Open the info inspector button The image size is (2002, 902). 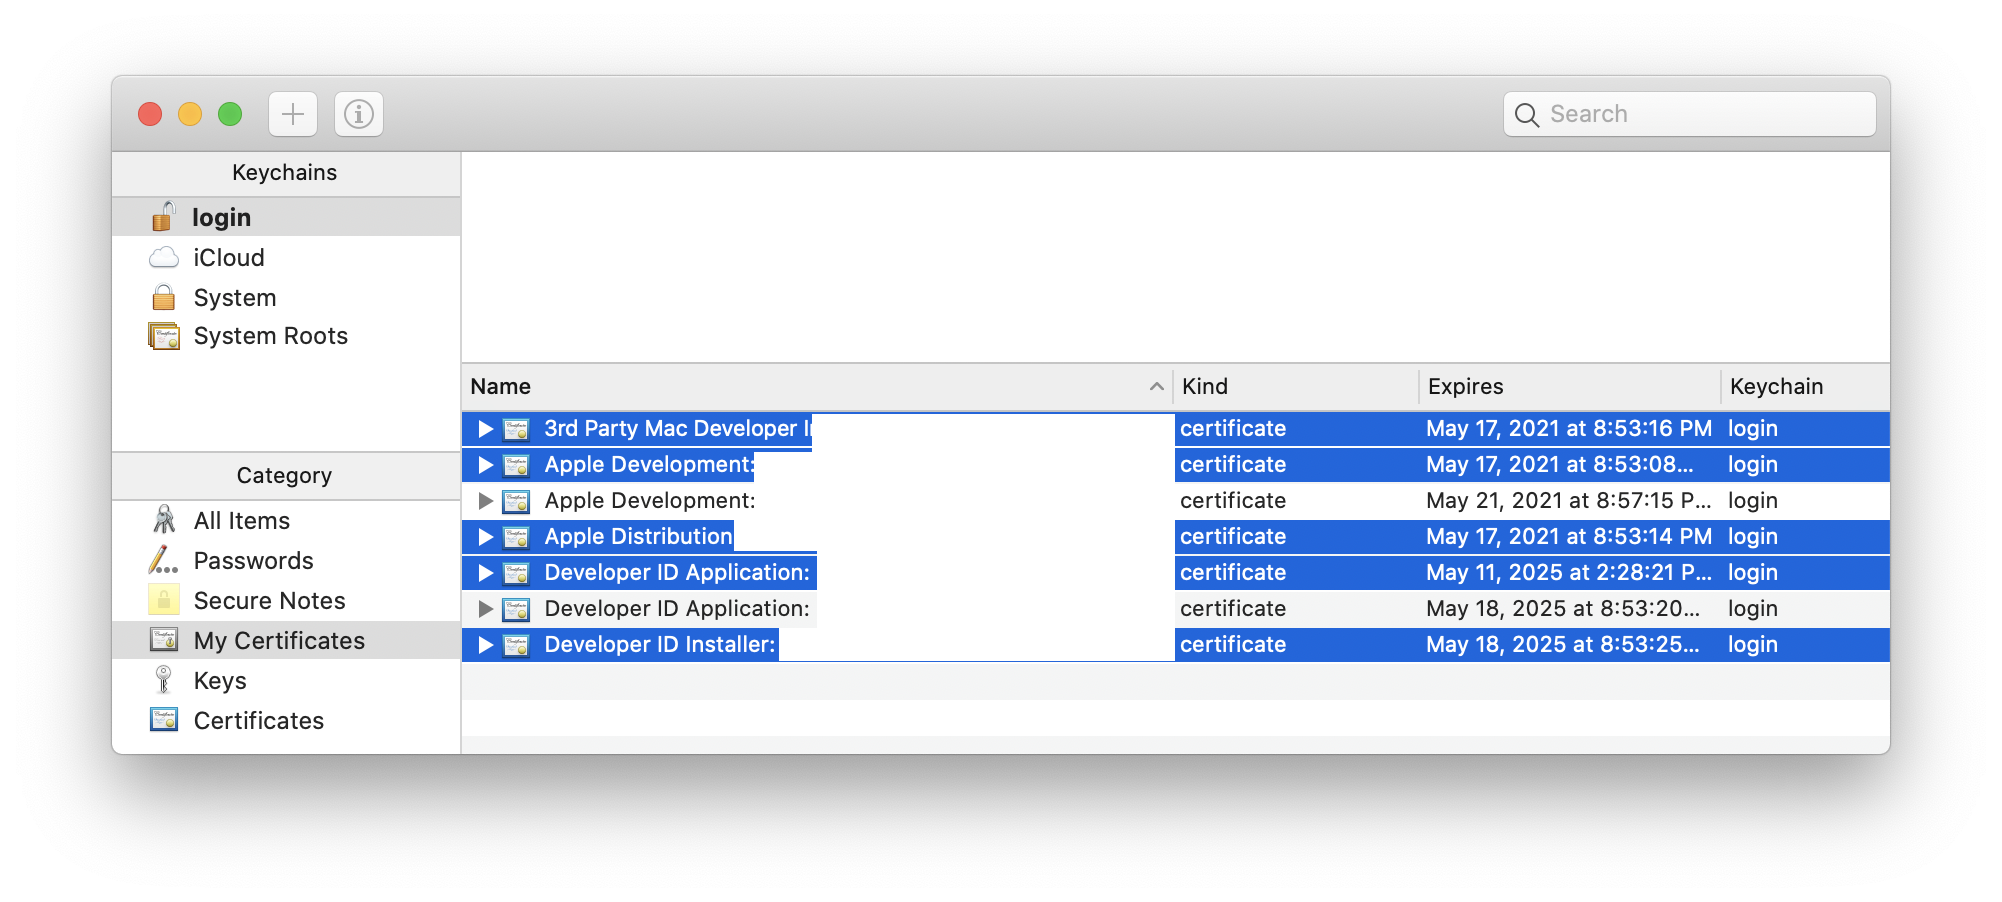359,114
